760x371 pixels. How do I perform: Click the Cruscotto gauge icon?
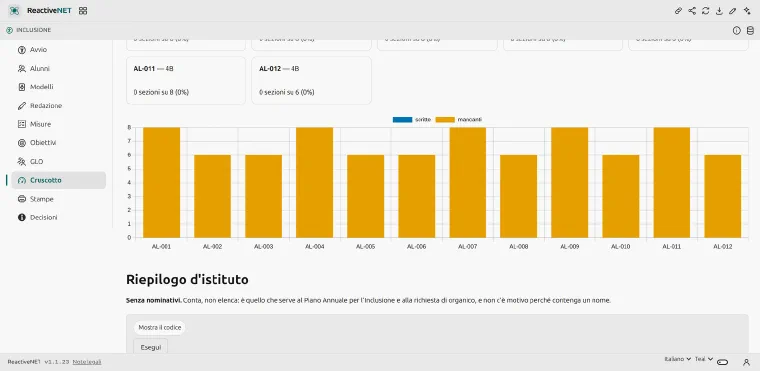(21, 180)
